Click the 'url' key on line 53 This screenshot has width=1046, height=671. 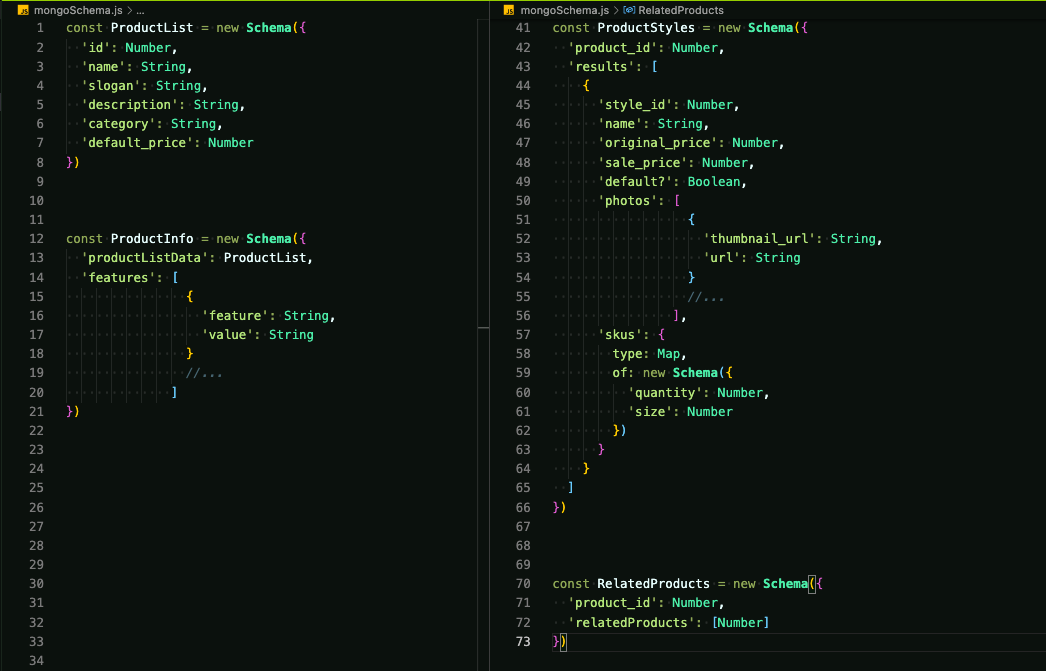722,257
